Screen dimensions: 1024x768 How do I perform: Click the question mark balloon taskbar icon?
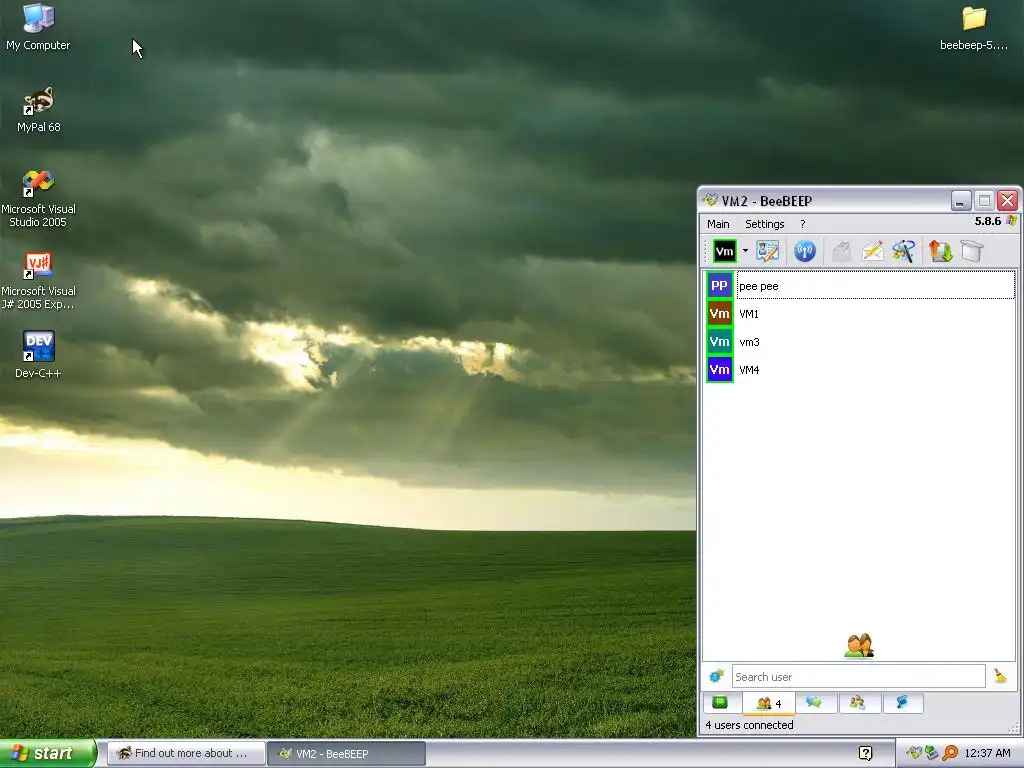[x=865, y=754]
